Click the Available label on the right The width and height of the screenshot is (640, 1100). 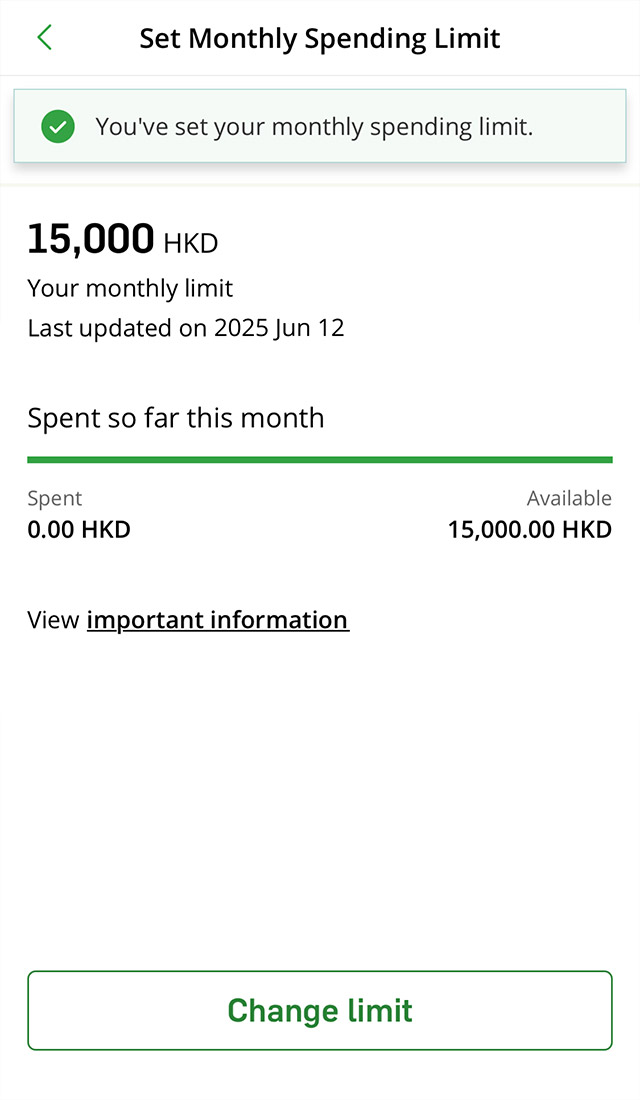pyautogui.click(x=569, y=498)
